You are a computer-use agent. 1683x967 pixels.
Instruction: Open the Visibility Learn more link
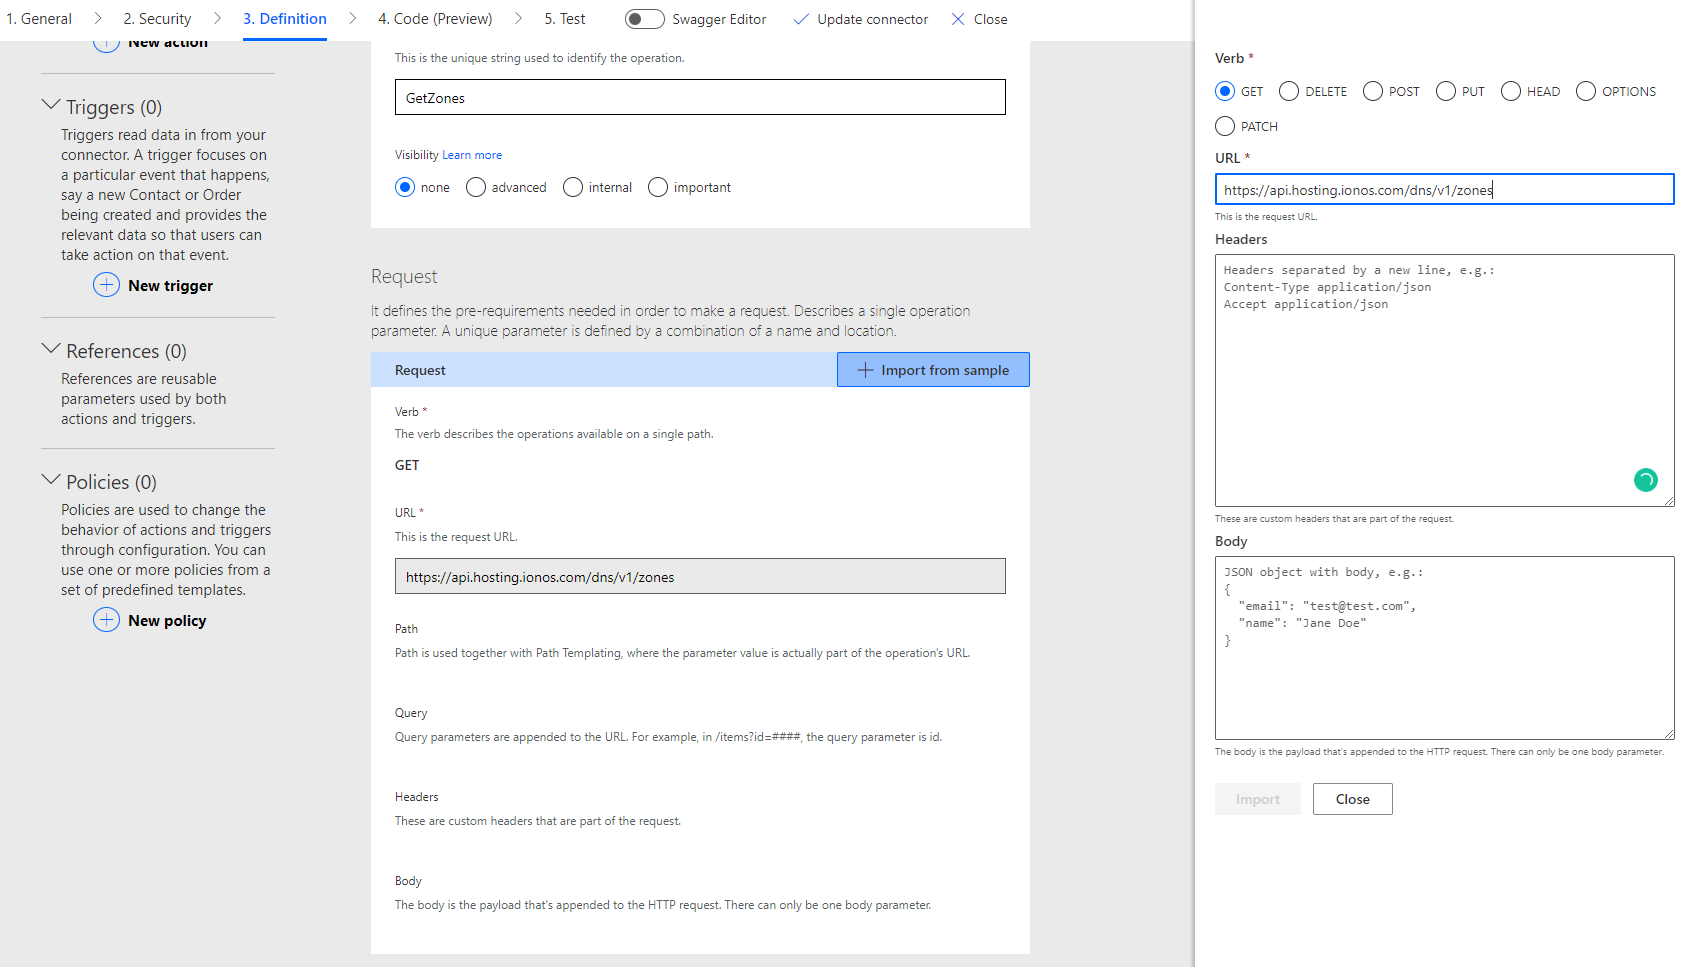[x=472, y=154]
